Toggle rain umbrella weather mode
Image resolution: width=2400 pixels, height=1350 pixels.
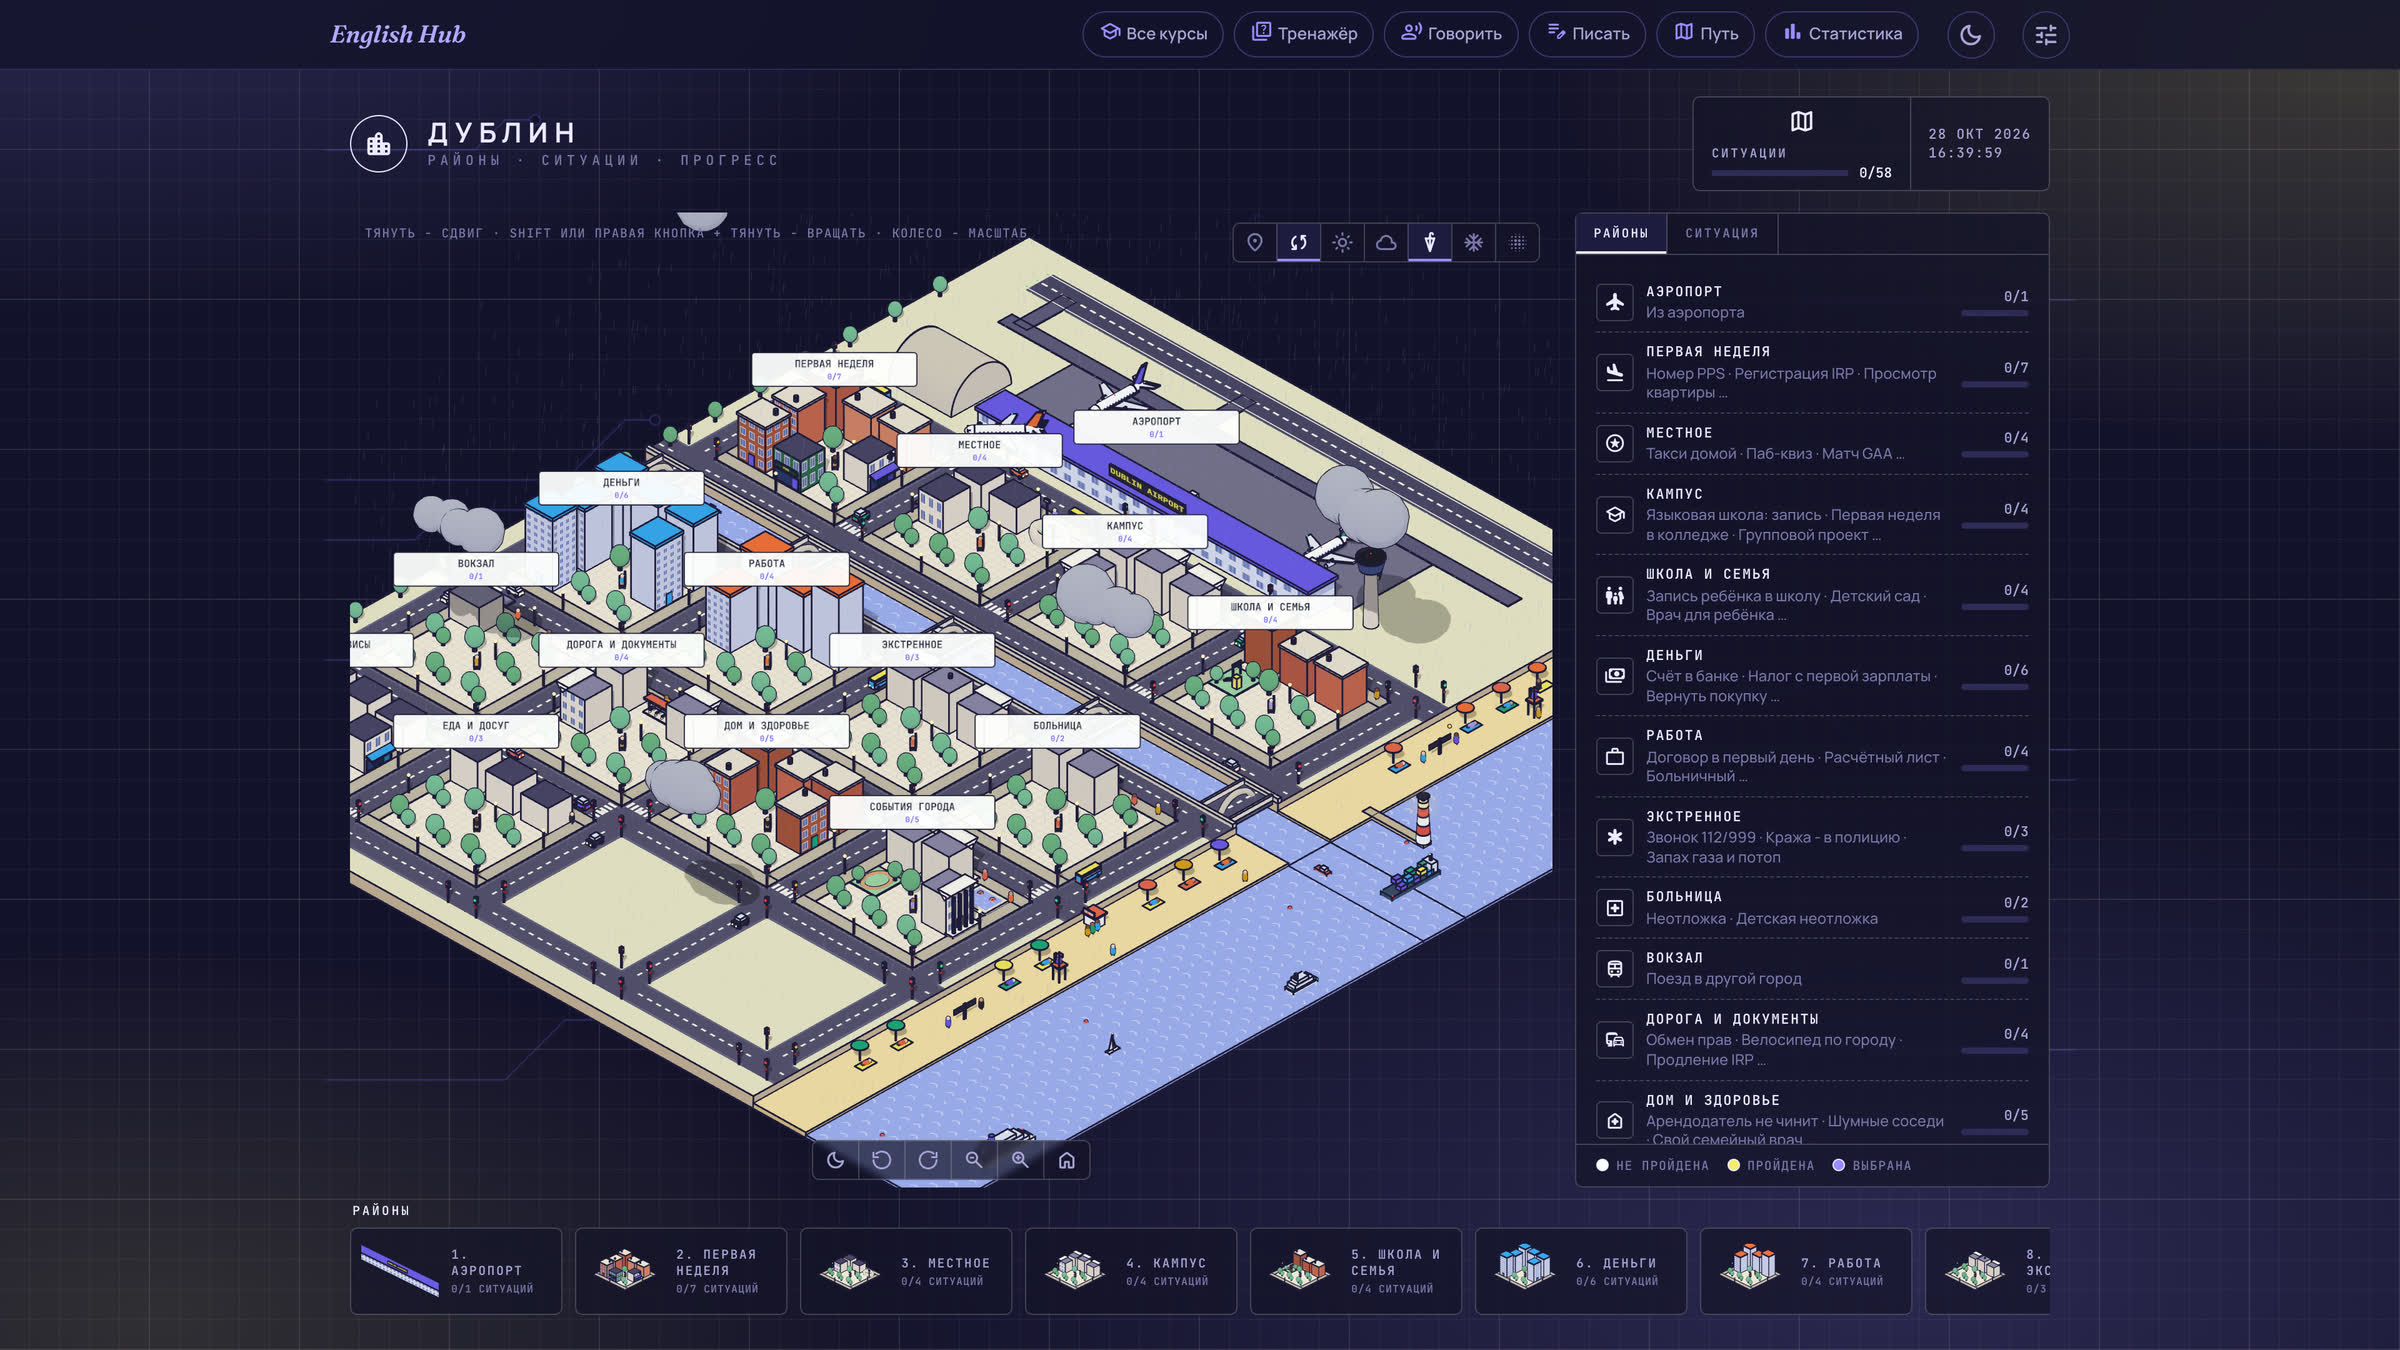click(1430, 242)
